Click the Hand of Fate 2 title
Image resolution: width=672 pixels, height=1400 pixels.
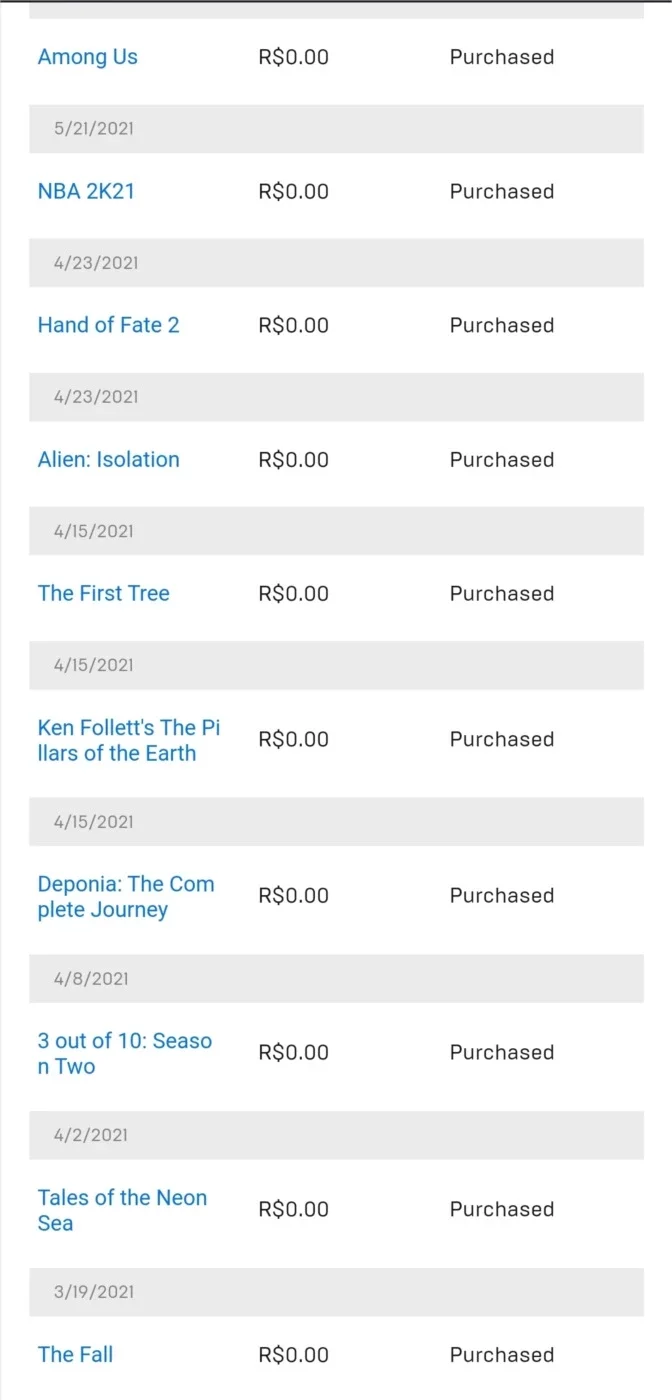pos(109,325)
